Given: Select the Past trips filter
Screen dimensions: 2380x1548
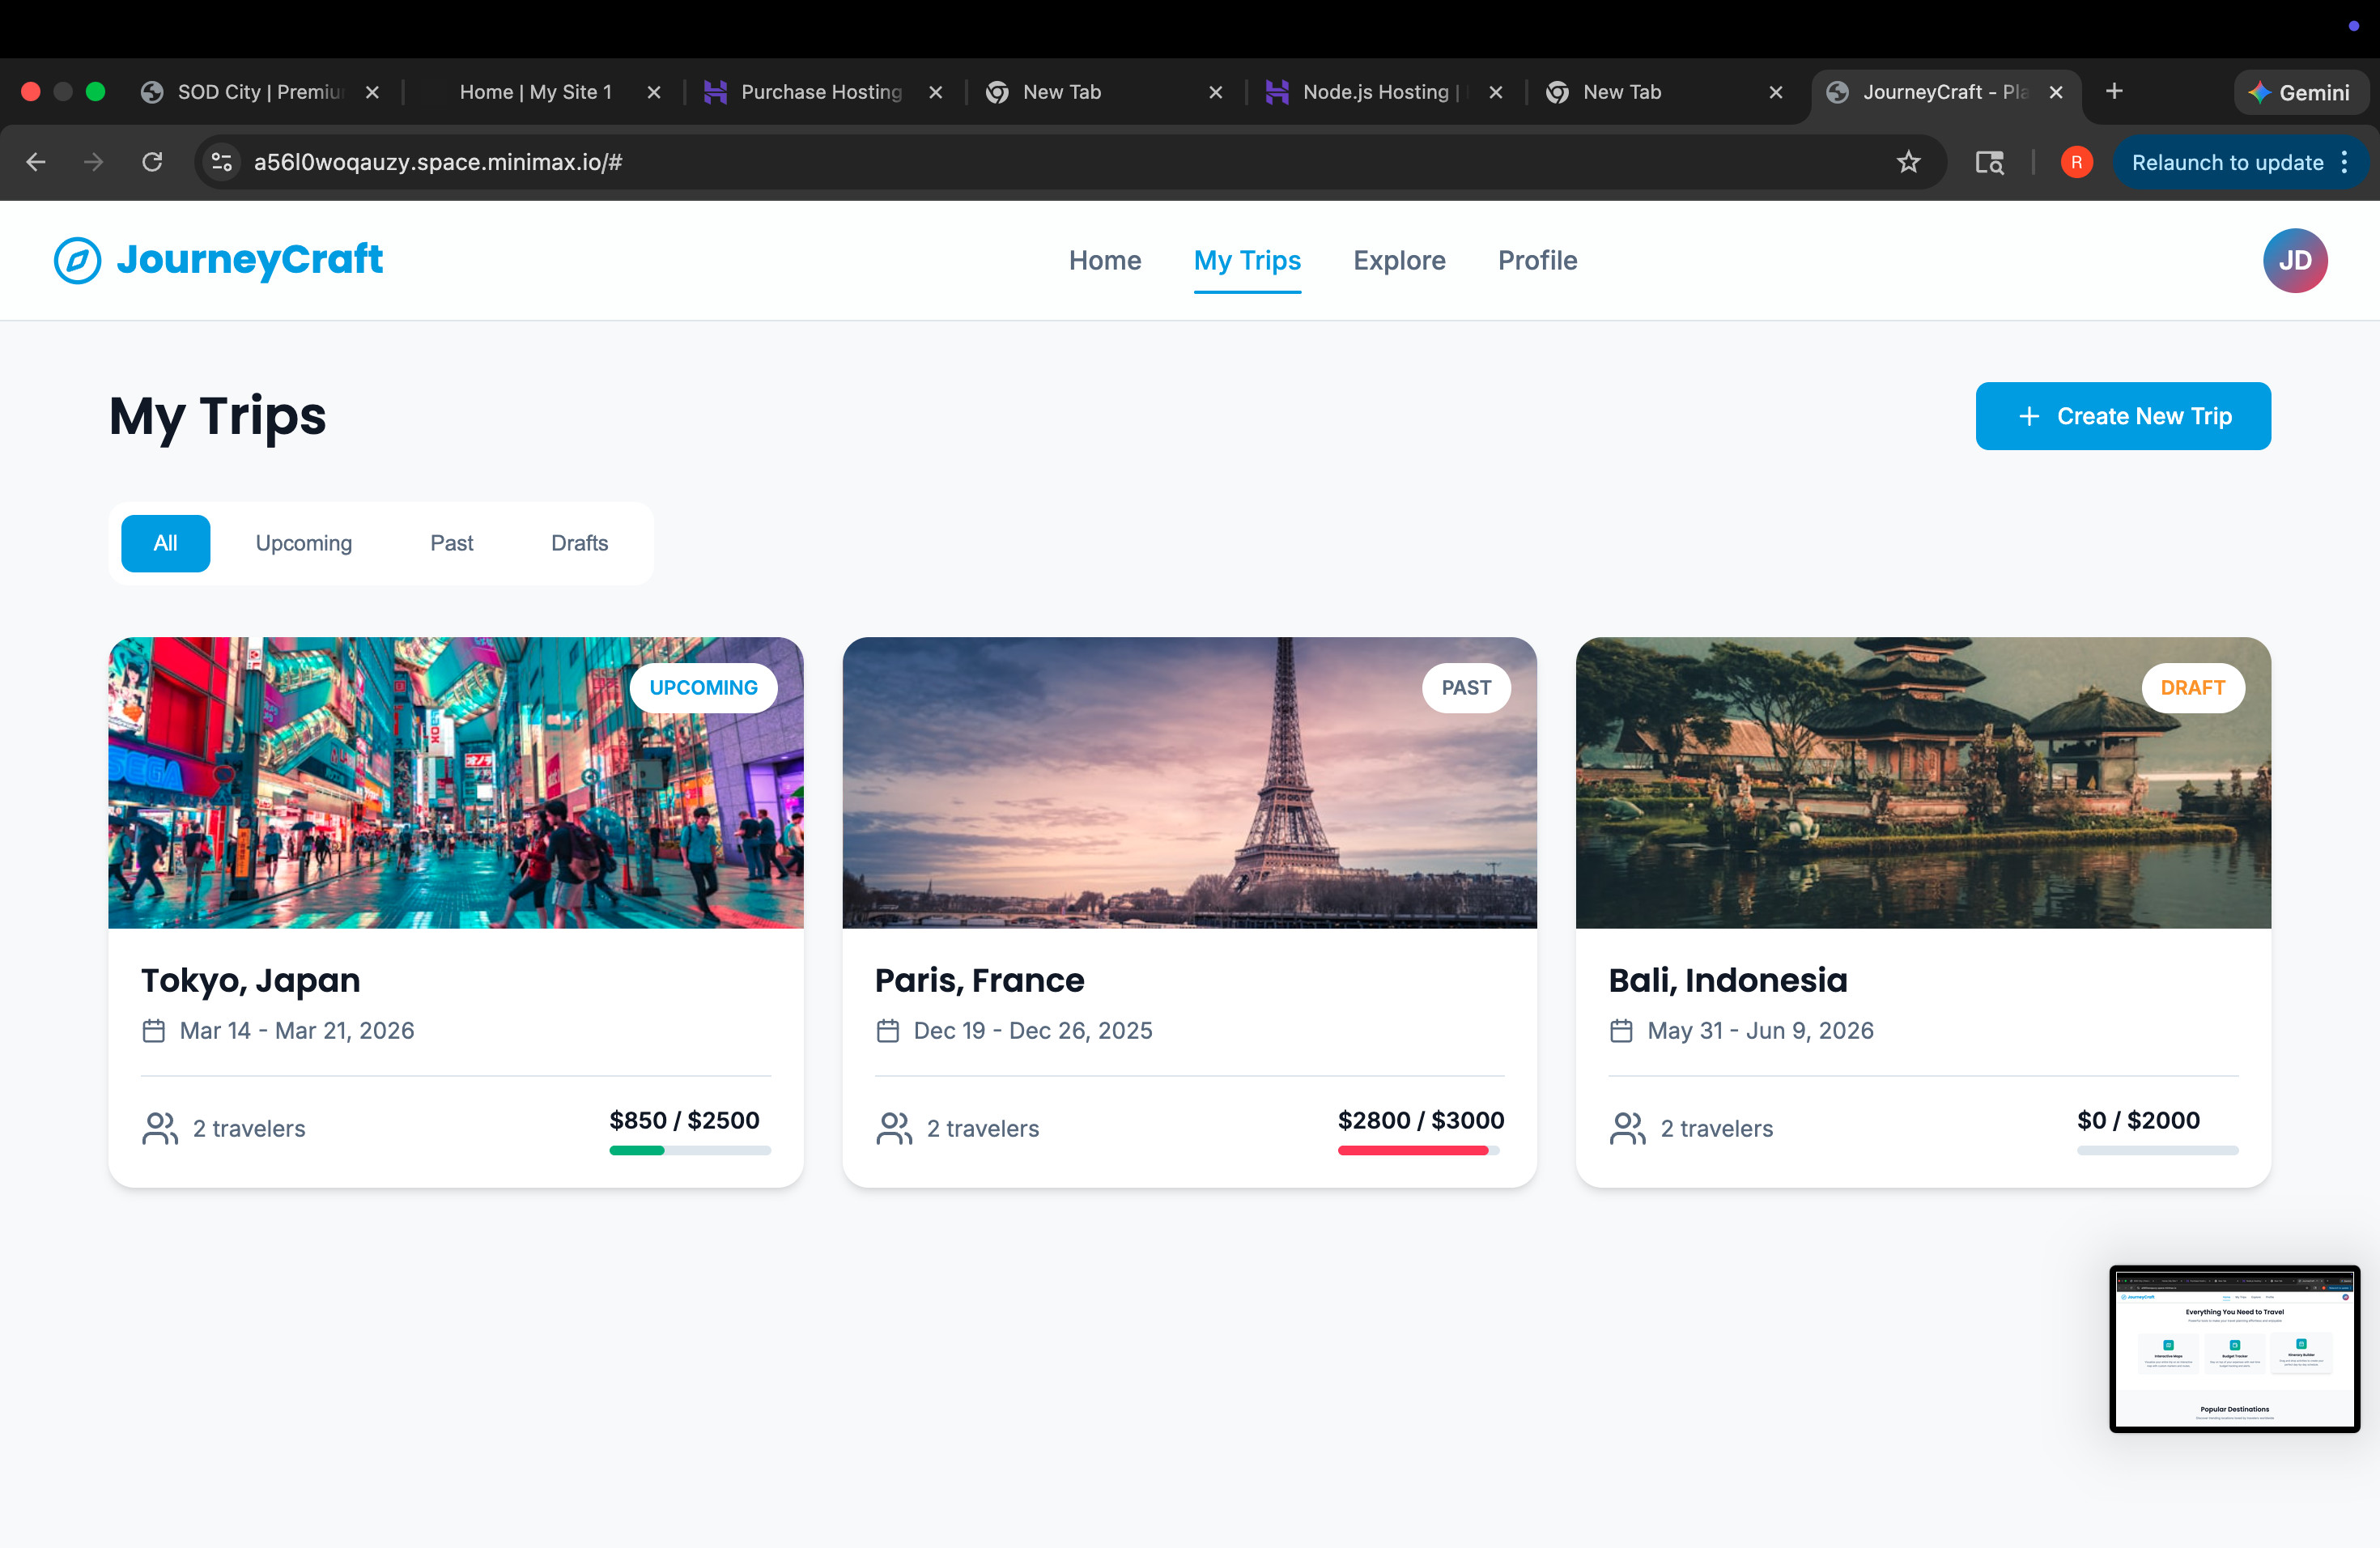Looking at the screenshot, I should pyautogui.click(x=451, y=543).
